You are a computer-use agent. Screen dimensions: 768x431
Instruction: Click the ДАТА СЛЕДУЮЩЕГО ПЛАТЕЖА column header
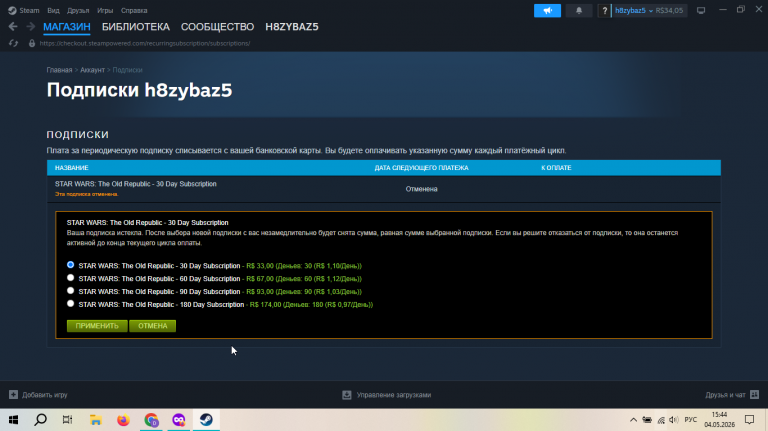tap(421, 168)
